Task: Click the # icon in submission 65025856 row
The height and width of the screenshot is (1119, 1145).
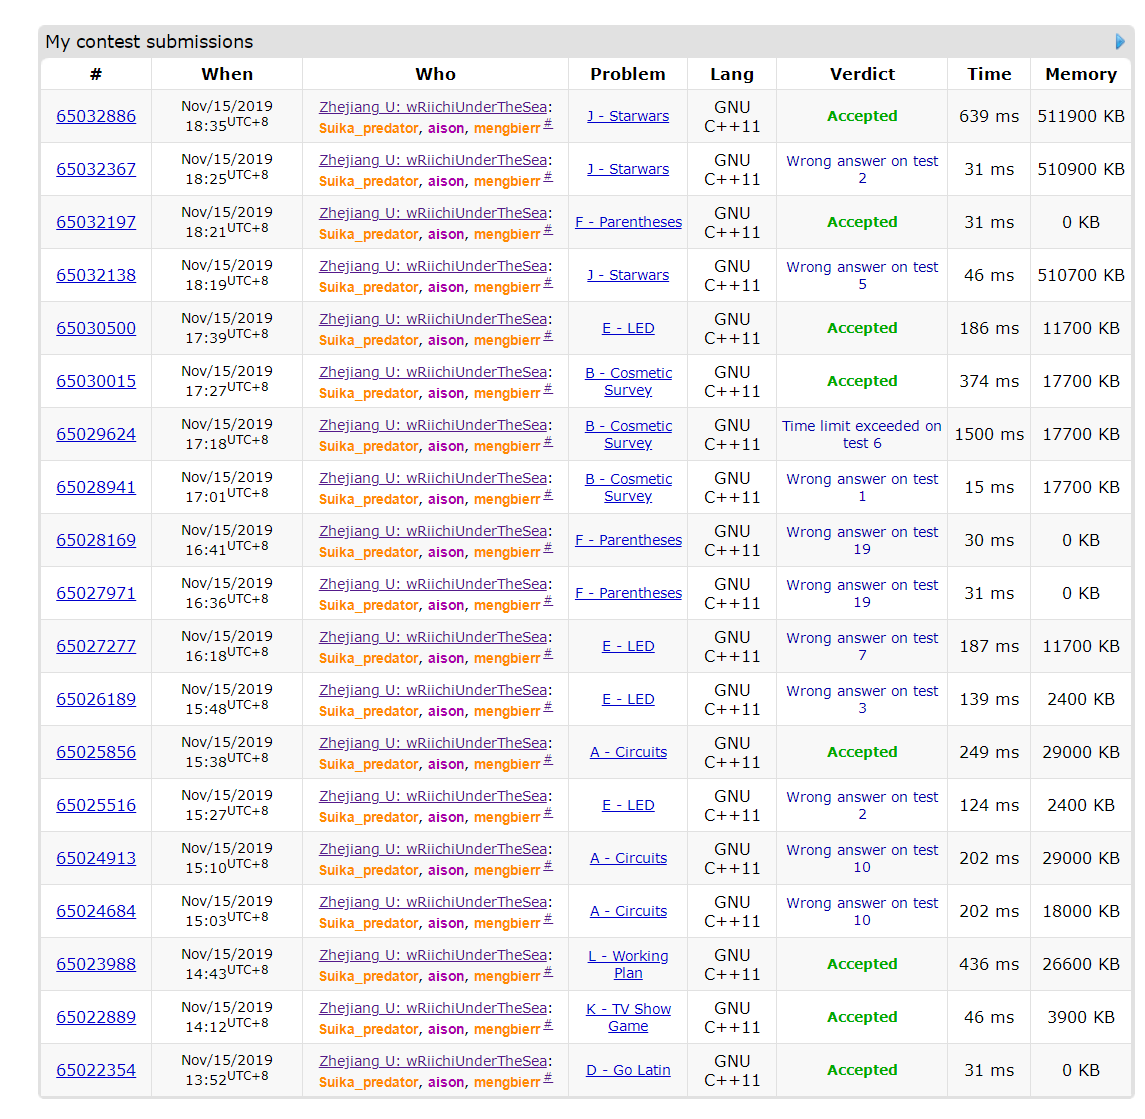Action: click(x=548, y=761)
